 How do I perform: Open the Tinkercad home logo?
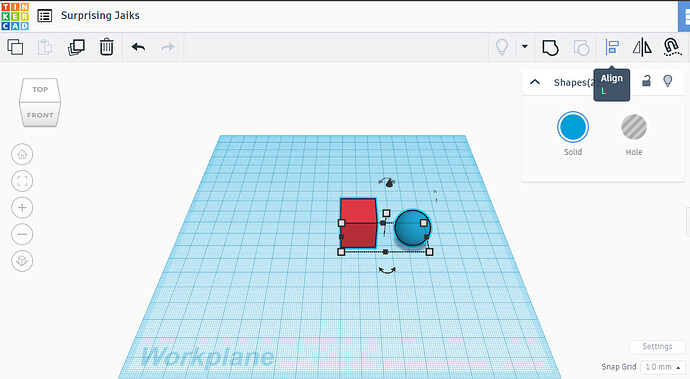15,16
